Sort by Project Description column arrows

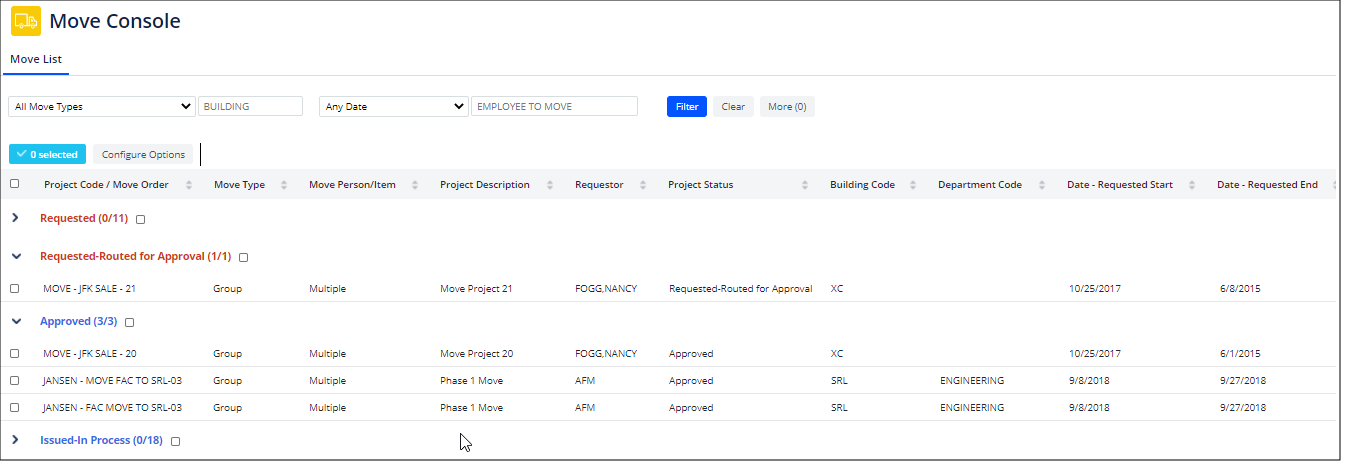tap(550, 185)
